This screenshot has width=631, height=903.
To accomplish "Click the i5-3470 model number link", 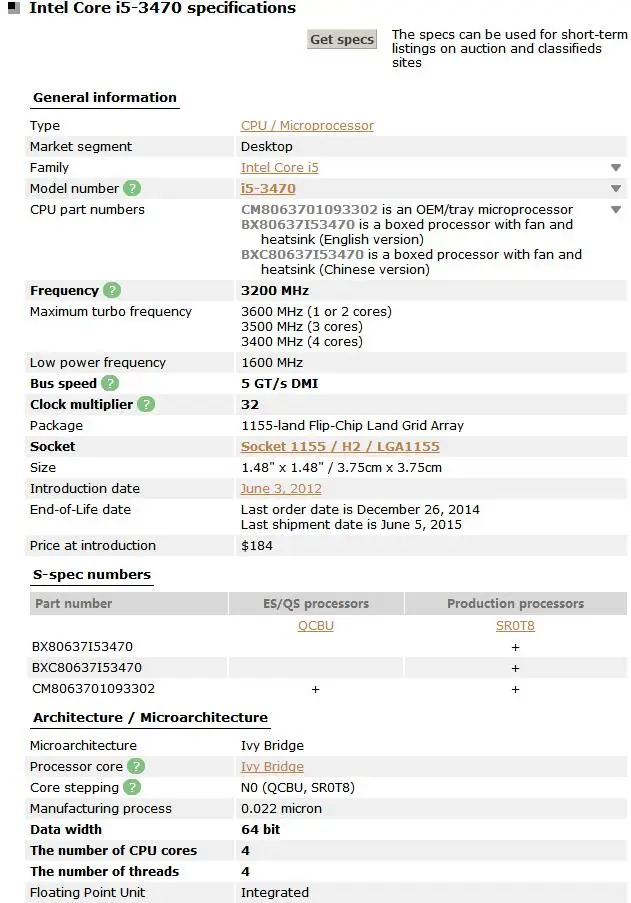I will [x=268, y=188].
